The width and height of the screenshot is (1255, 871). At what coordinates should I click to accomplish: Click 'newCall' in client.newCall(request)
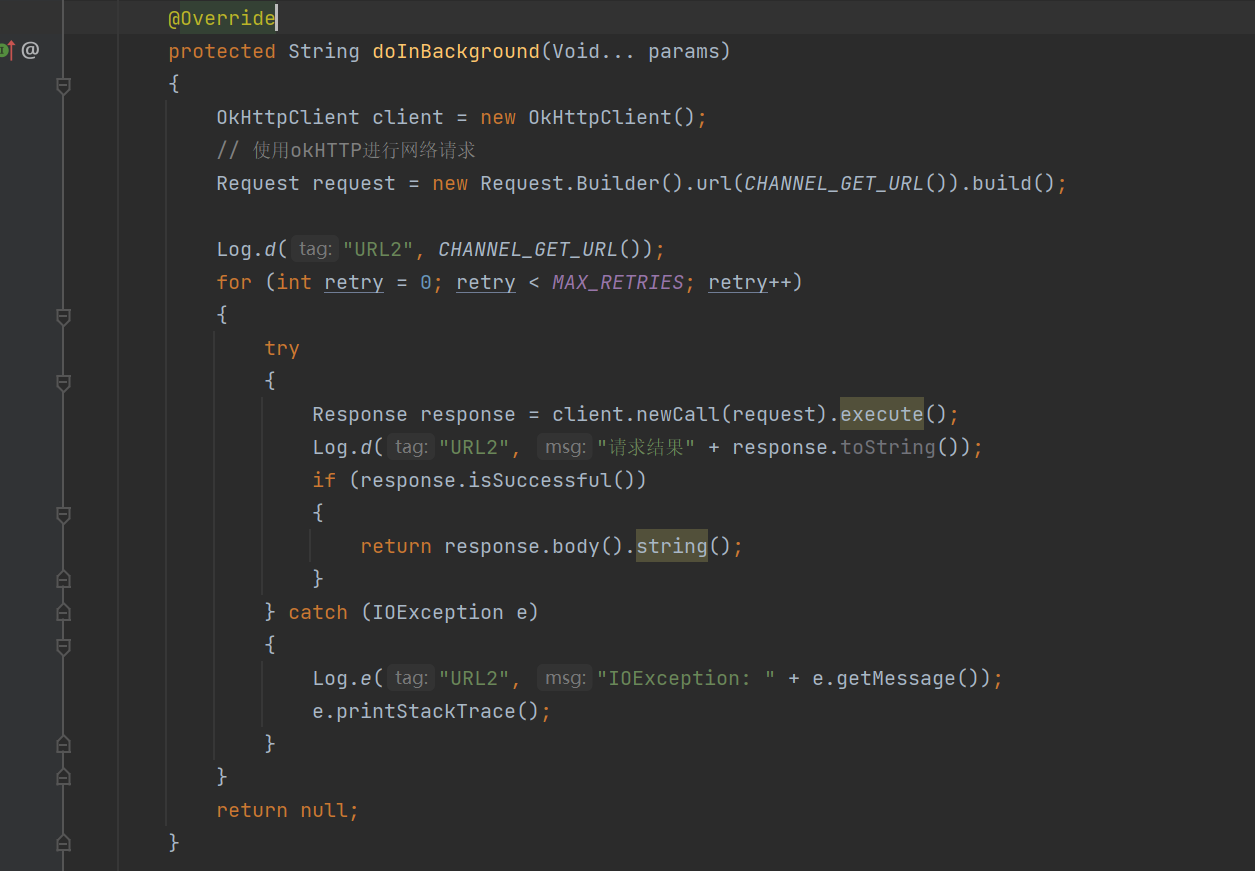coord(678,414)
